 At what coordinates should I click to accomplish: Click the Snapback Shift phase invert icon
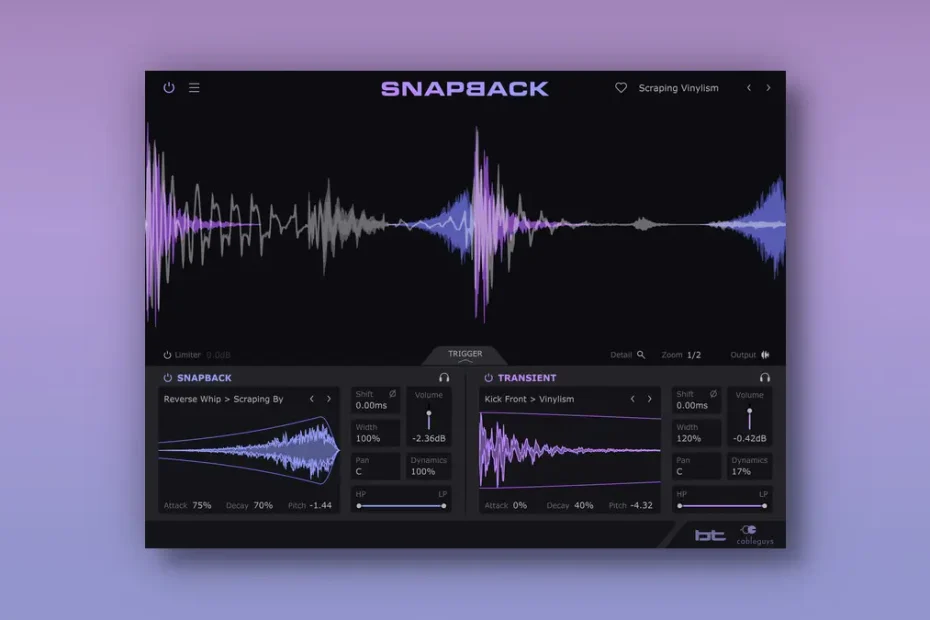click(392, 394)
